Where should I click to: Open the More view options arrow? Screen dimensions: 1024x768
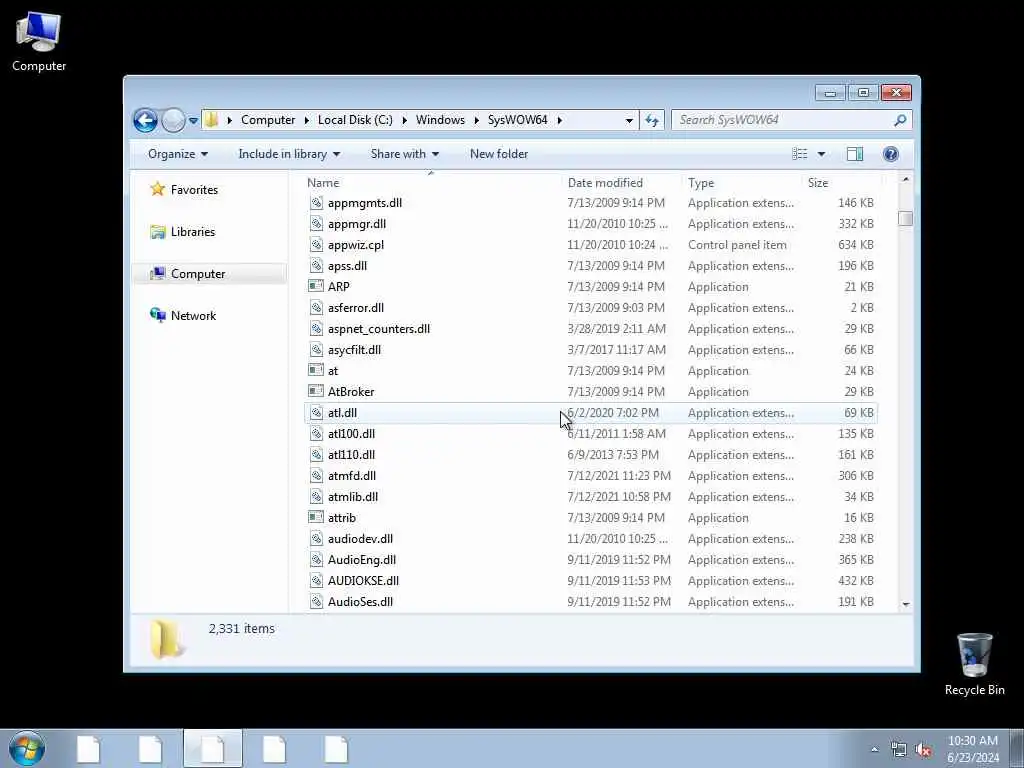[x=821, y=154]
